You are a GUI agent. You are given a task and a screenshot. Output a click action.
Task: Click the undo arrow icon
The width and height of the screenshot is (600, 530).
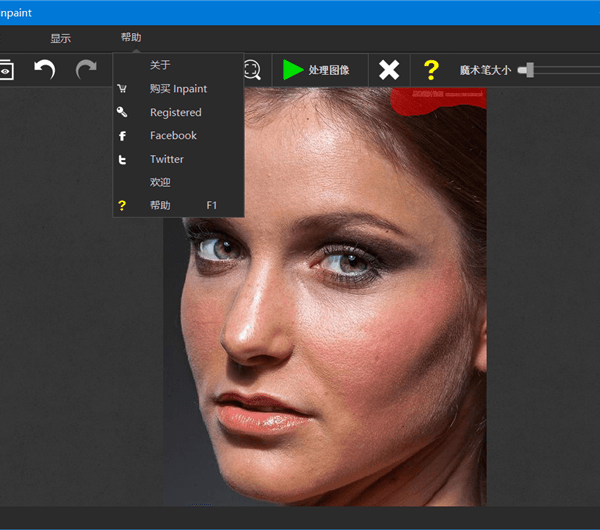tap(44, 70)
